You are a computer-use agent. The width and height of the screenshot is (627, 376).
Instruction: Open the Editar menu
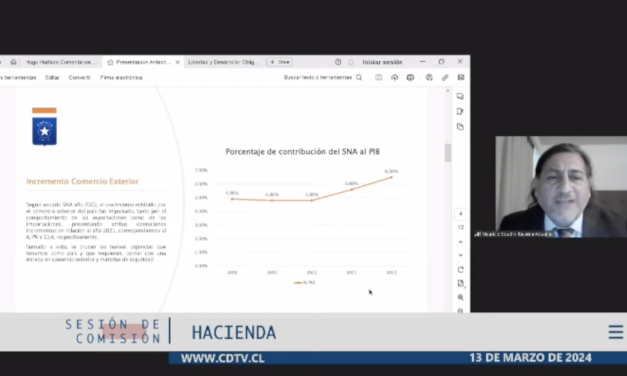(52, 78)
